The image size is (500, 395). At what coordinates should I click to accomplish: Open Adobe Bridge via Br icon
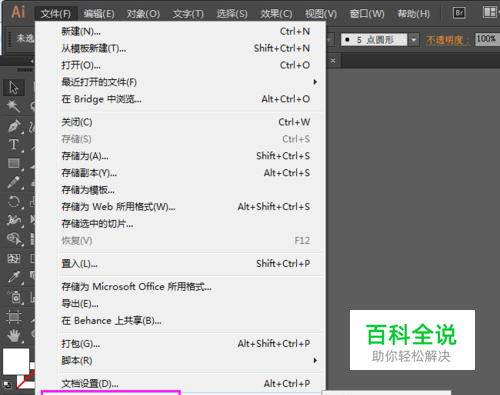[x=459, y=13]
